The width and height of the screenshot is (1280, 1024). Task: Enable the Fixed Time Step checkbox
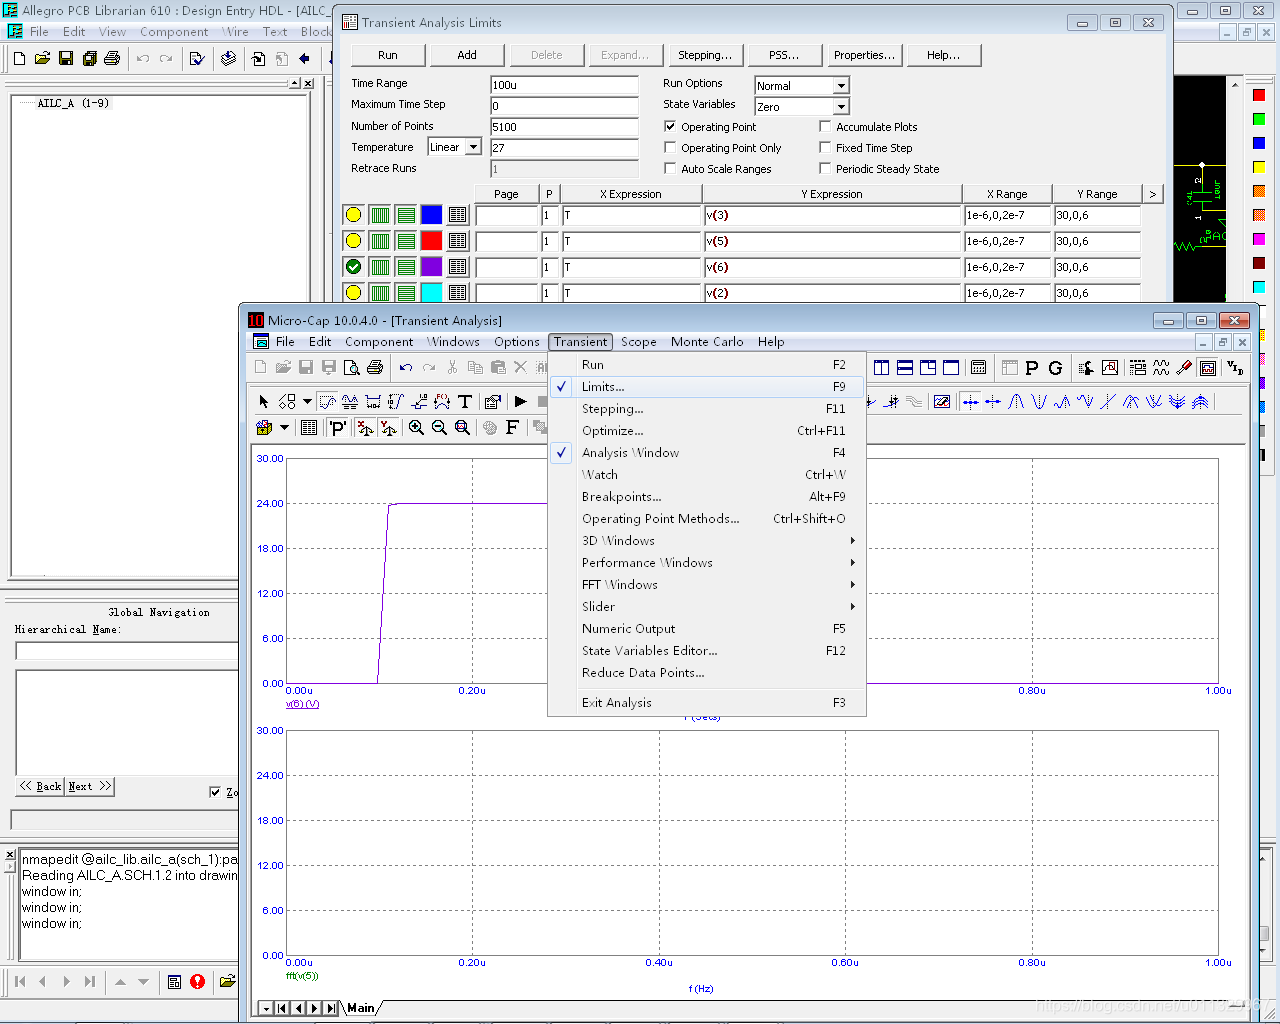point(825,147)
